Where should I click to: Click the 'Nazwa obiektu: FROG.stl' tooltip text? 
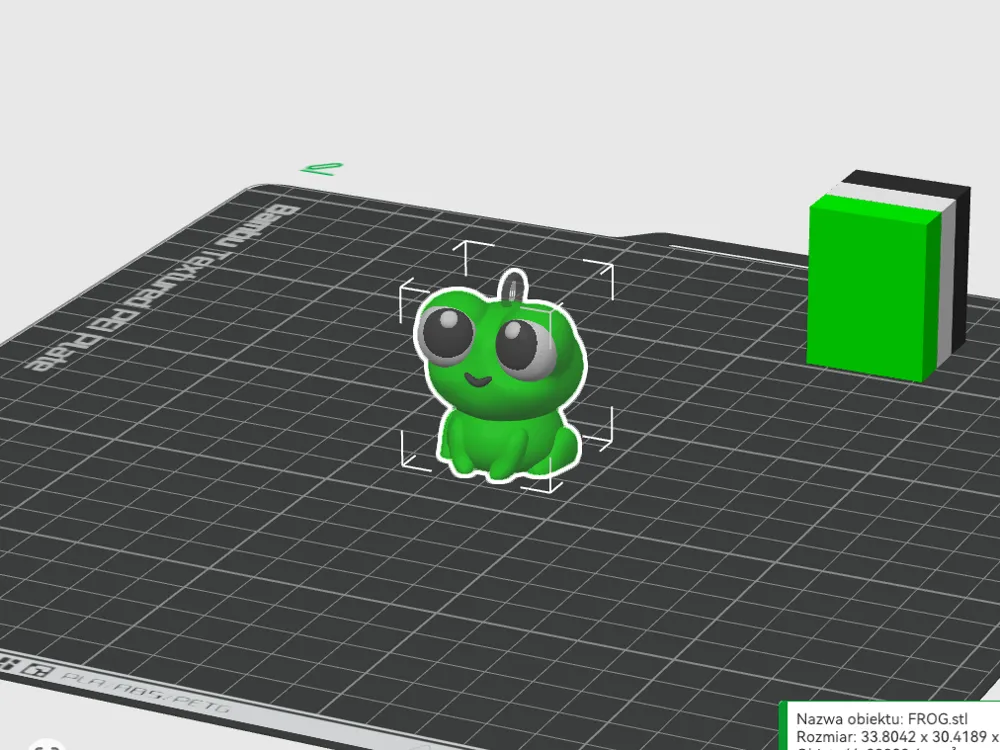coord(881,719)
